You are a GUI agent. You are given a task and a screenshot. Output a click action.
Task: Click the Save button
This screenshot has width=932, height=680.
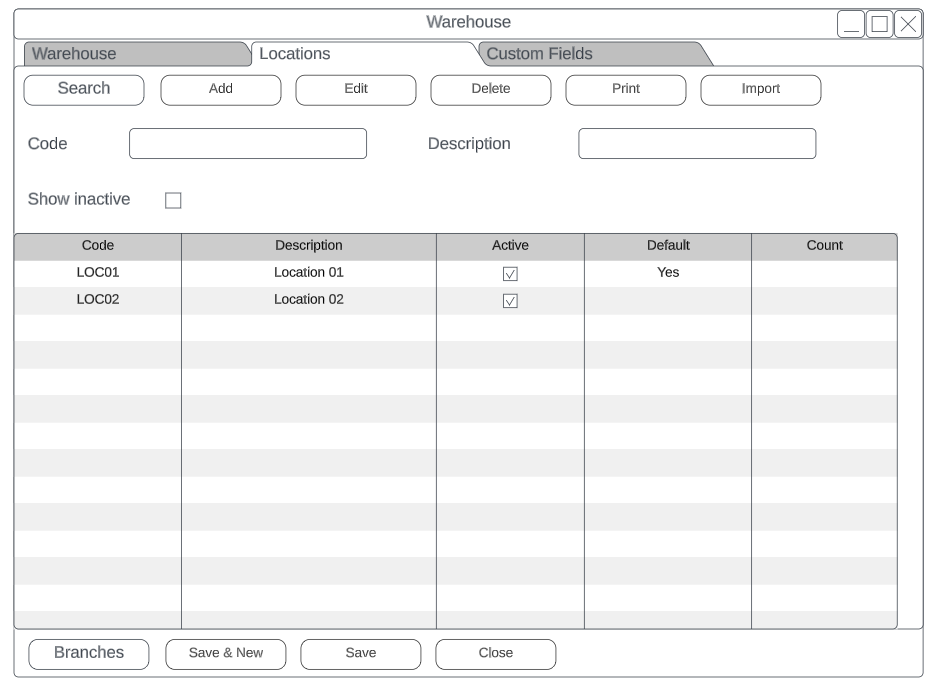tap(360, 654)
